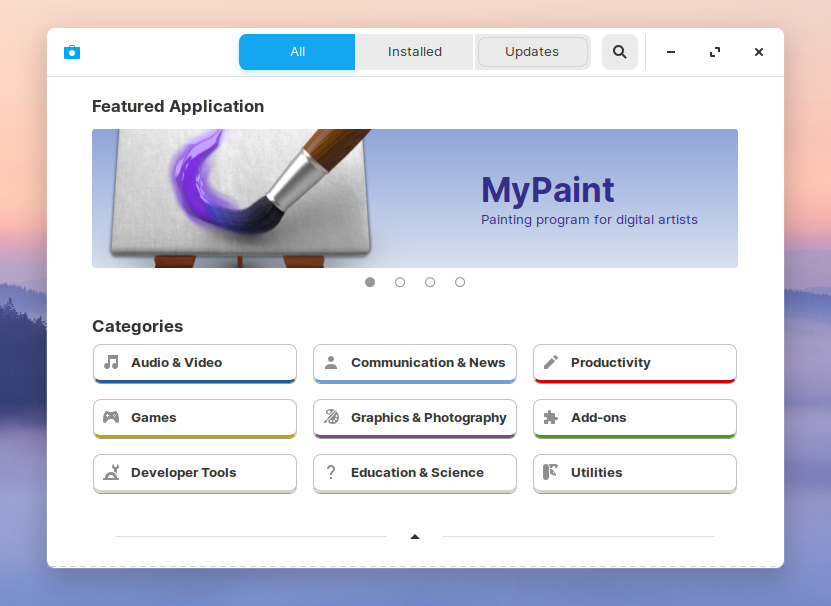Viewport: 831px width, 606px height.
Task: Collapse the panel with the bottom up arrow
Action: point(415,537)
